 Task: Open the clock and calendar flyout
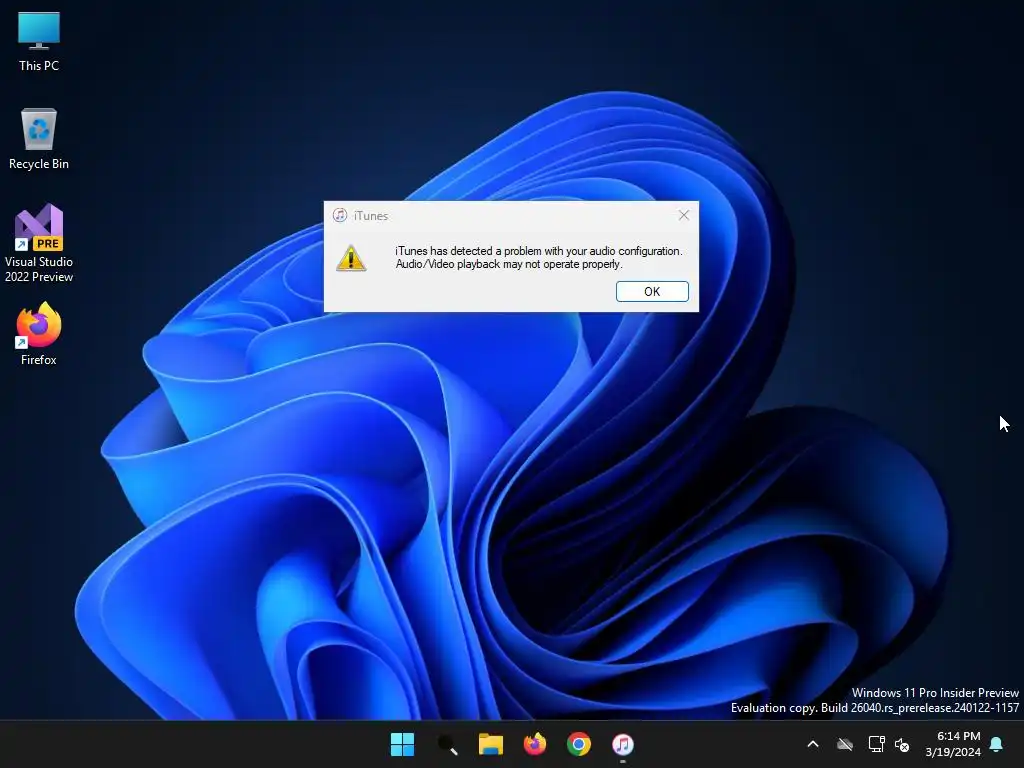953,744
